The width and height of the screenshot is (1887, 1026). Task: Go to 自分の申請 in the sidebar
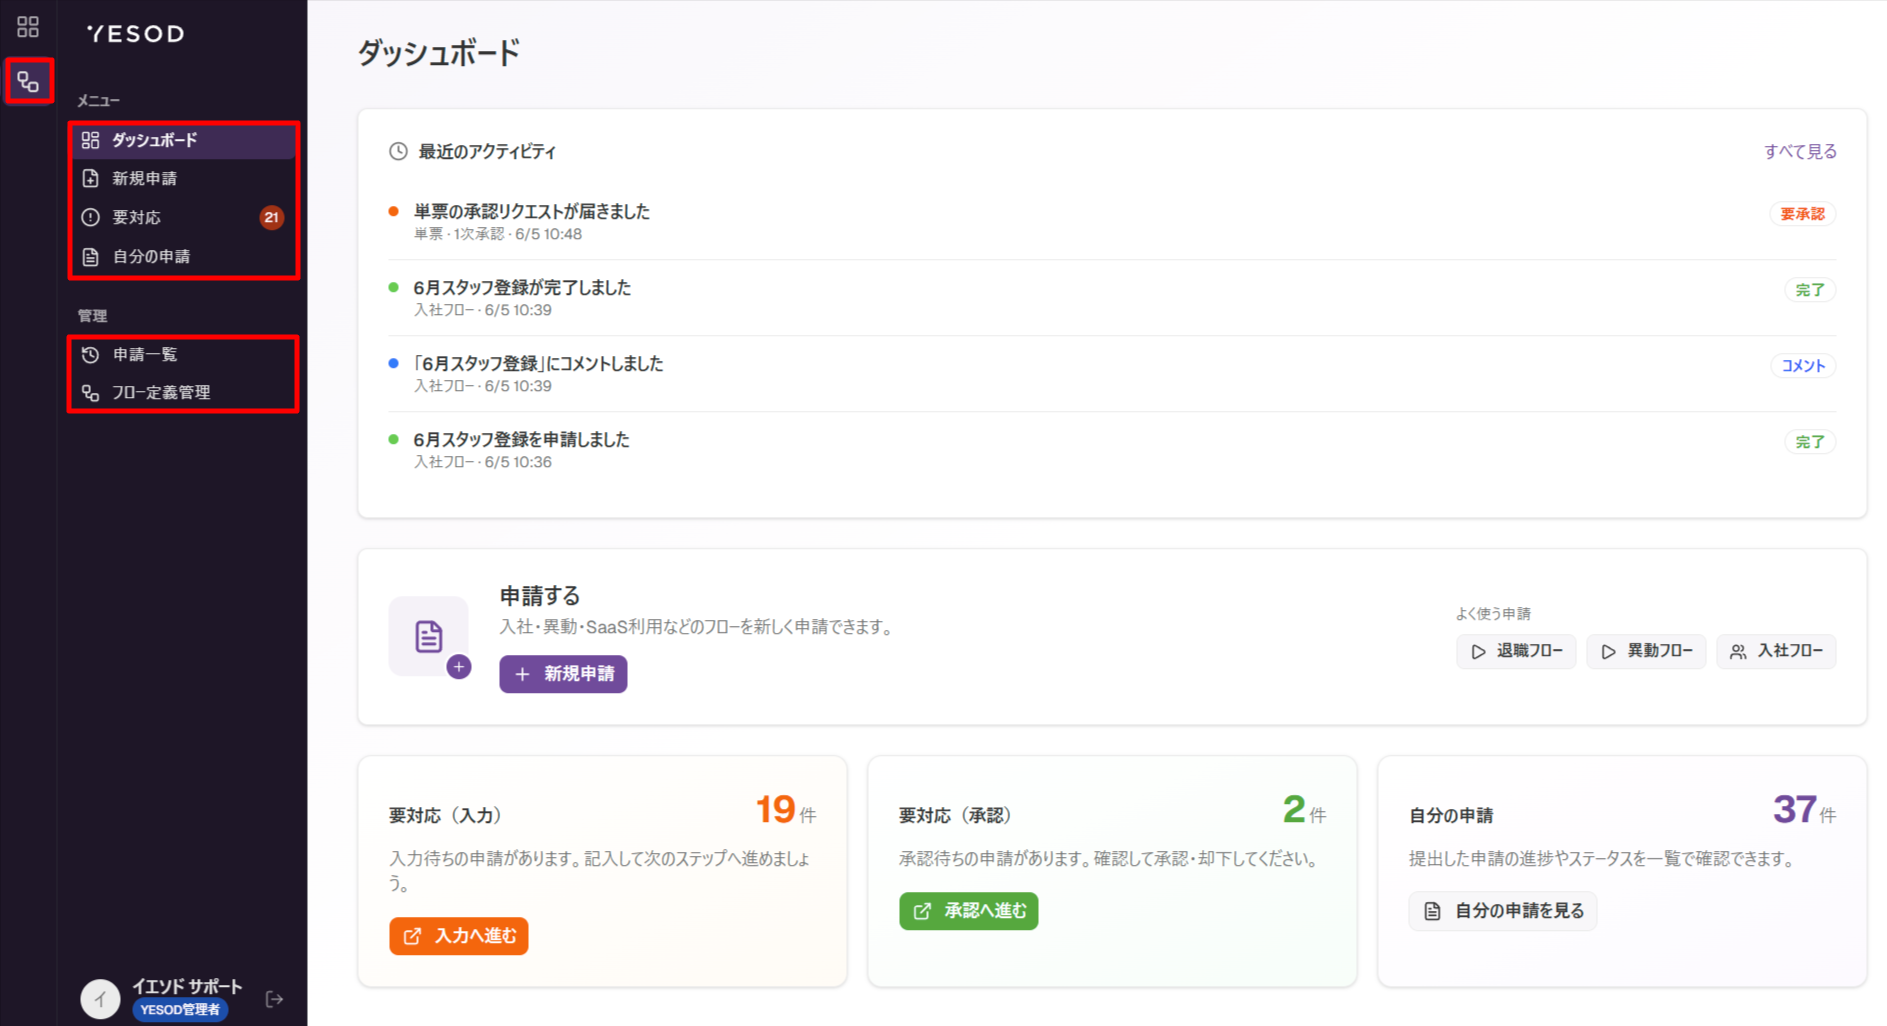pyautogui.click(x=184, y=256)
